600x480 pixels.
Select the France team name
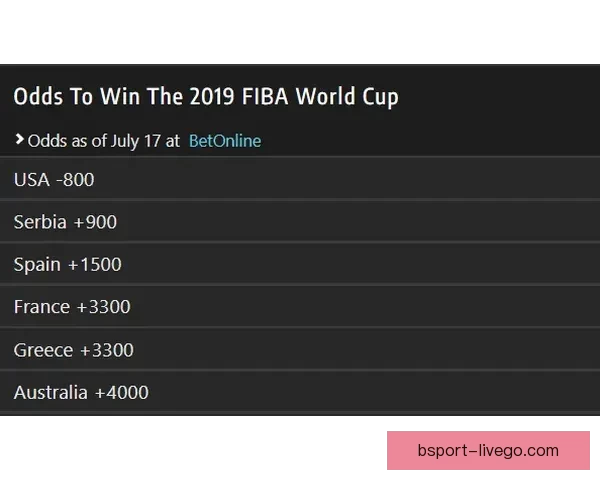point(42,307)
